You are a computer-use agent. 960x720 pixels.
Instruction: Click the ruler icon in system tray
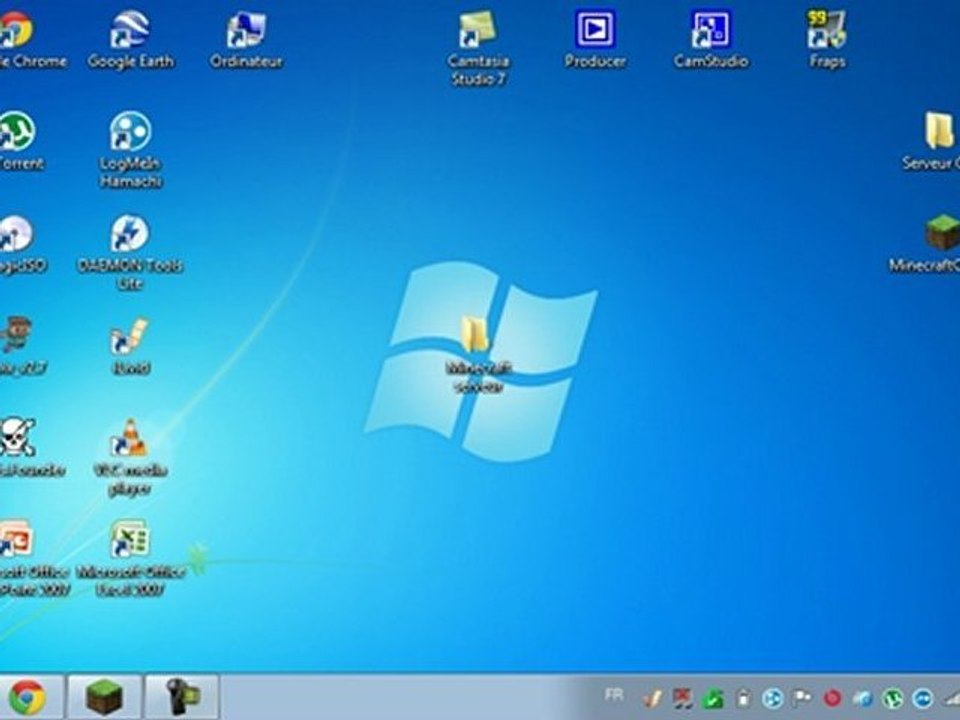pos(652,698)
